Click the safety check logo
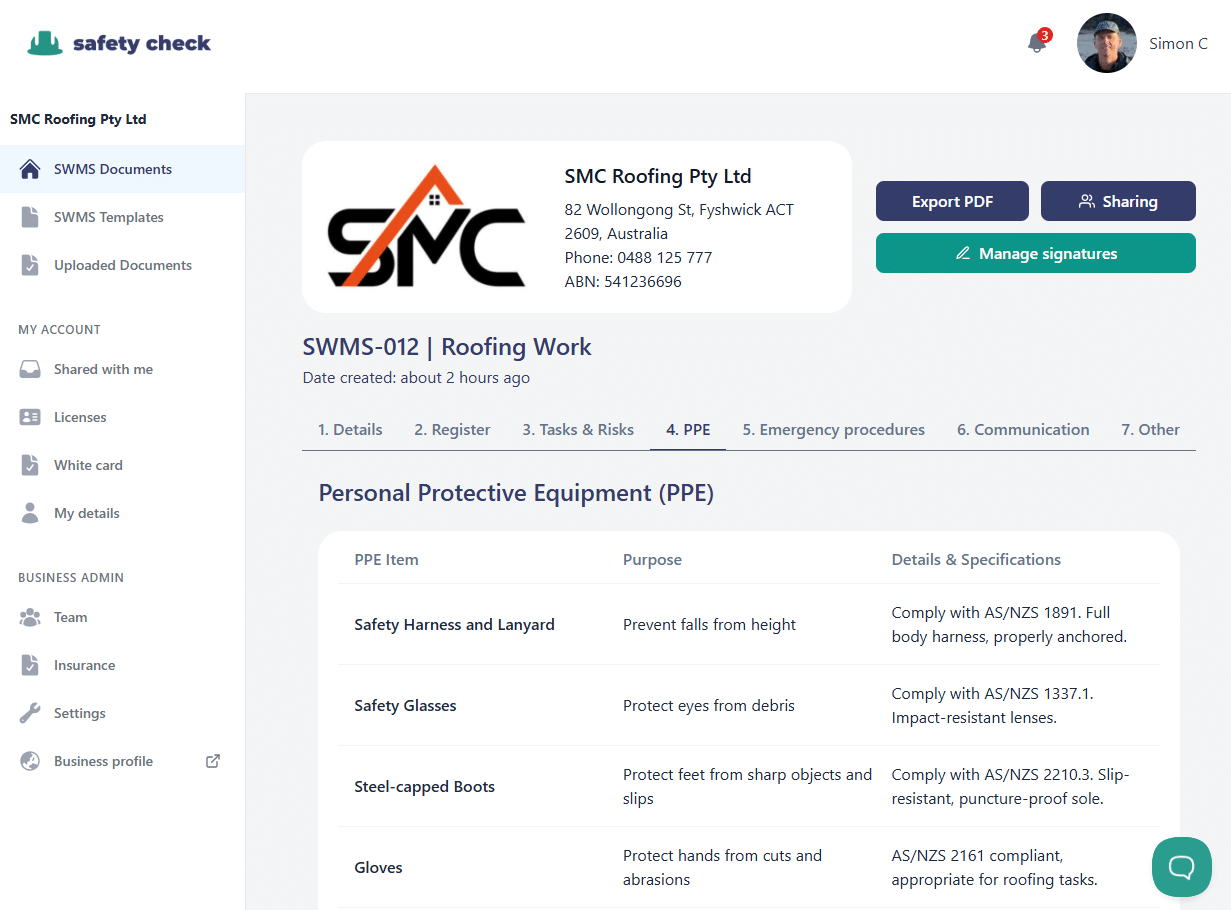The image size is (1231, 910). pos(119,43)
